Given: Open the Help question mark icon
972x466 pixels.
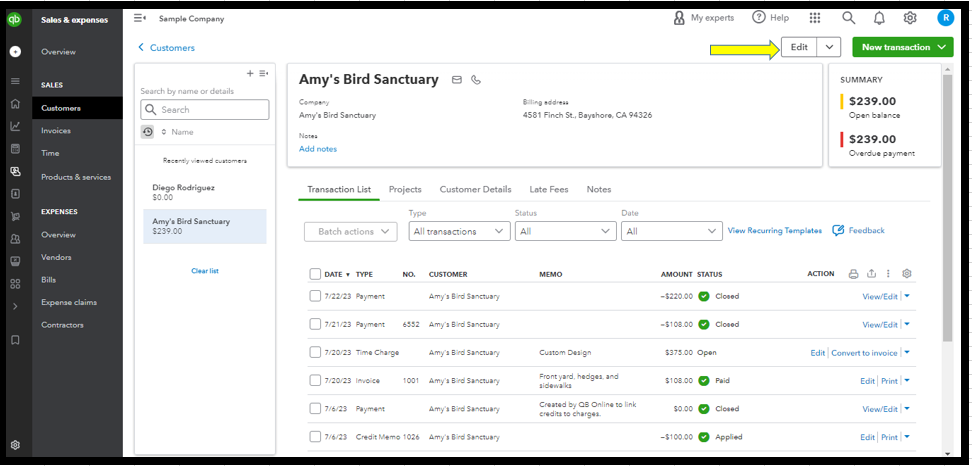Looking at the screenshot, I should (759, 18).
